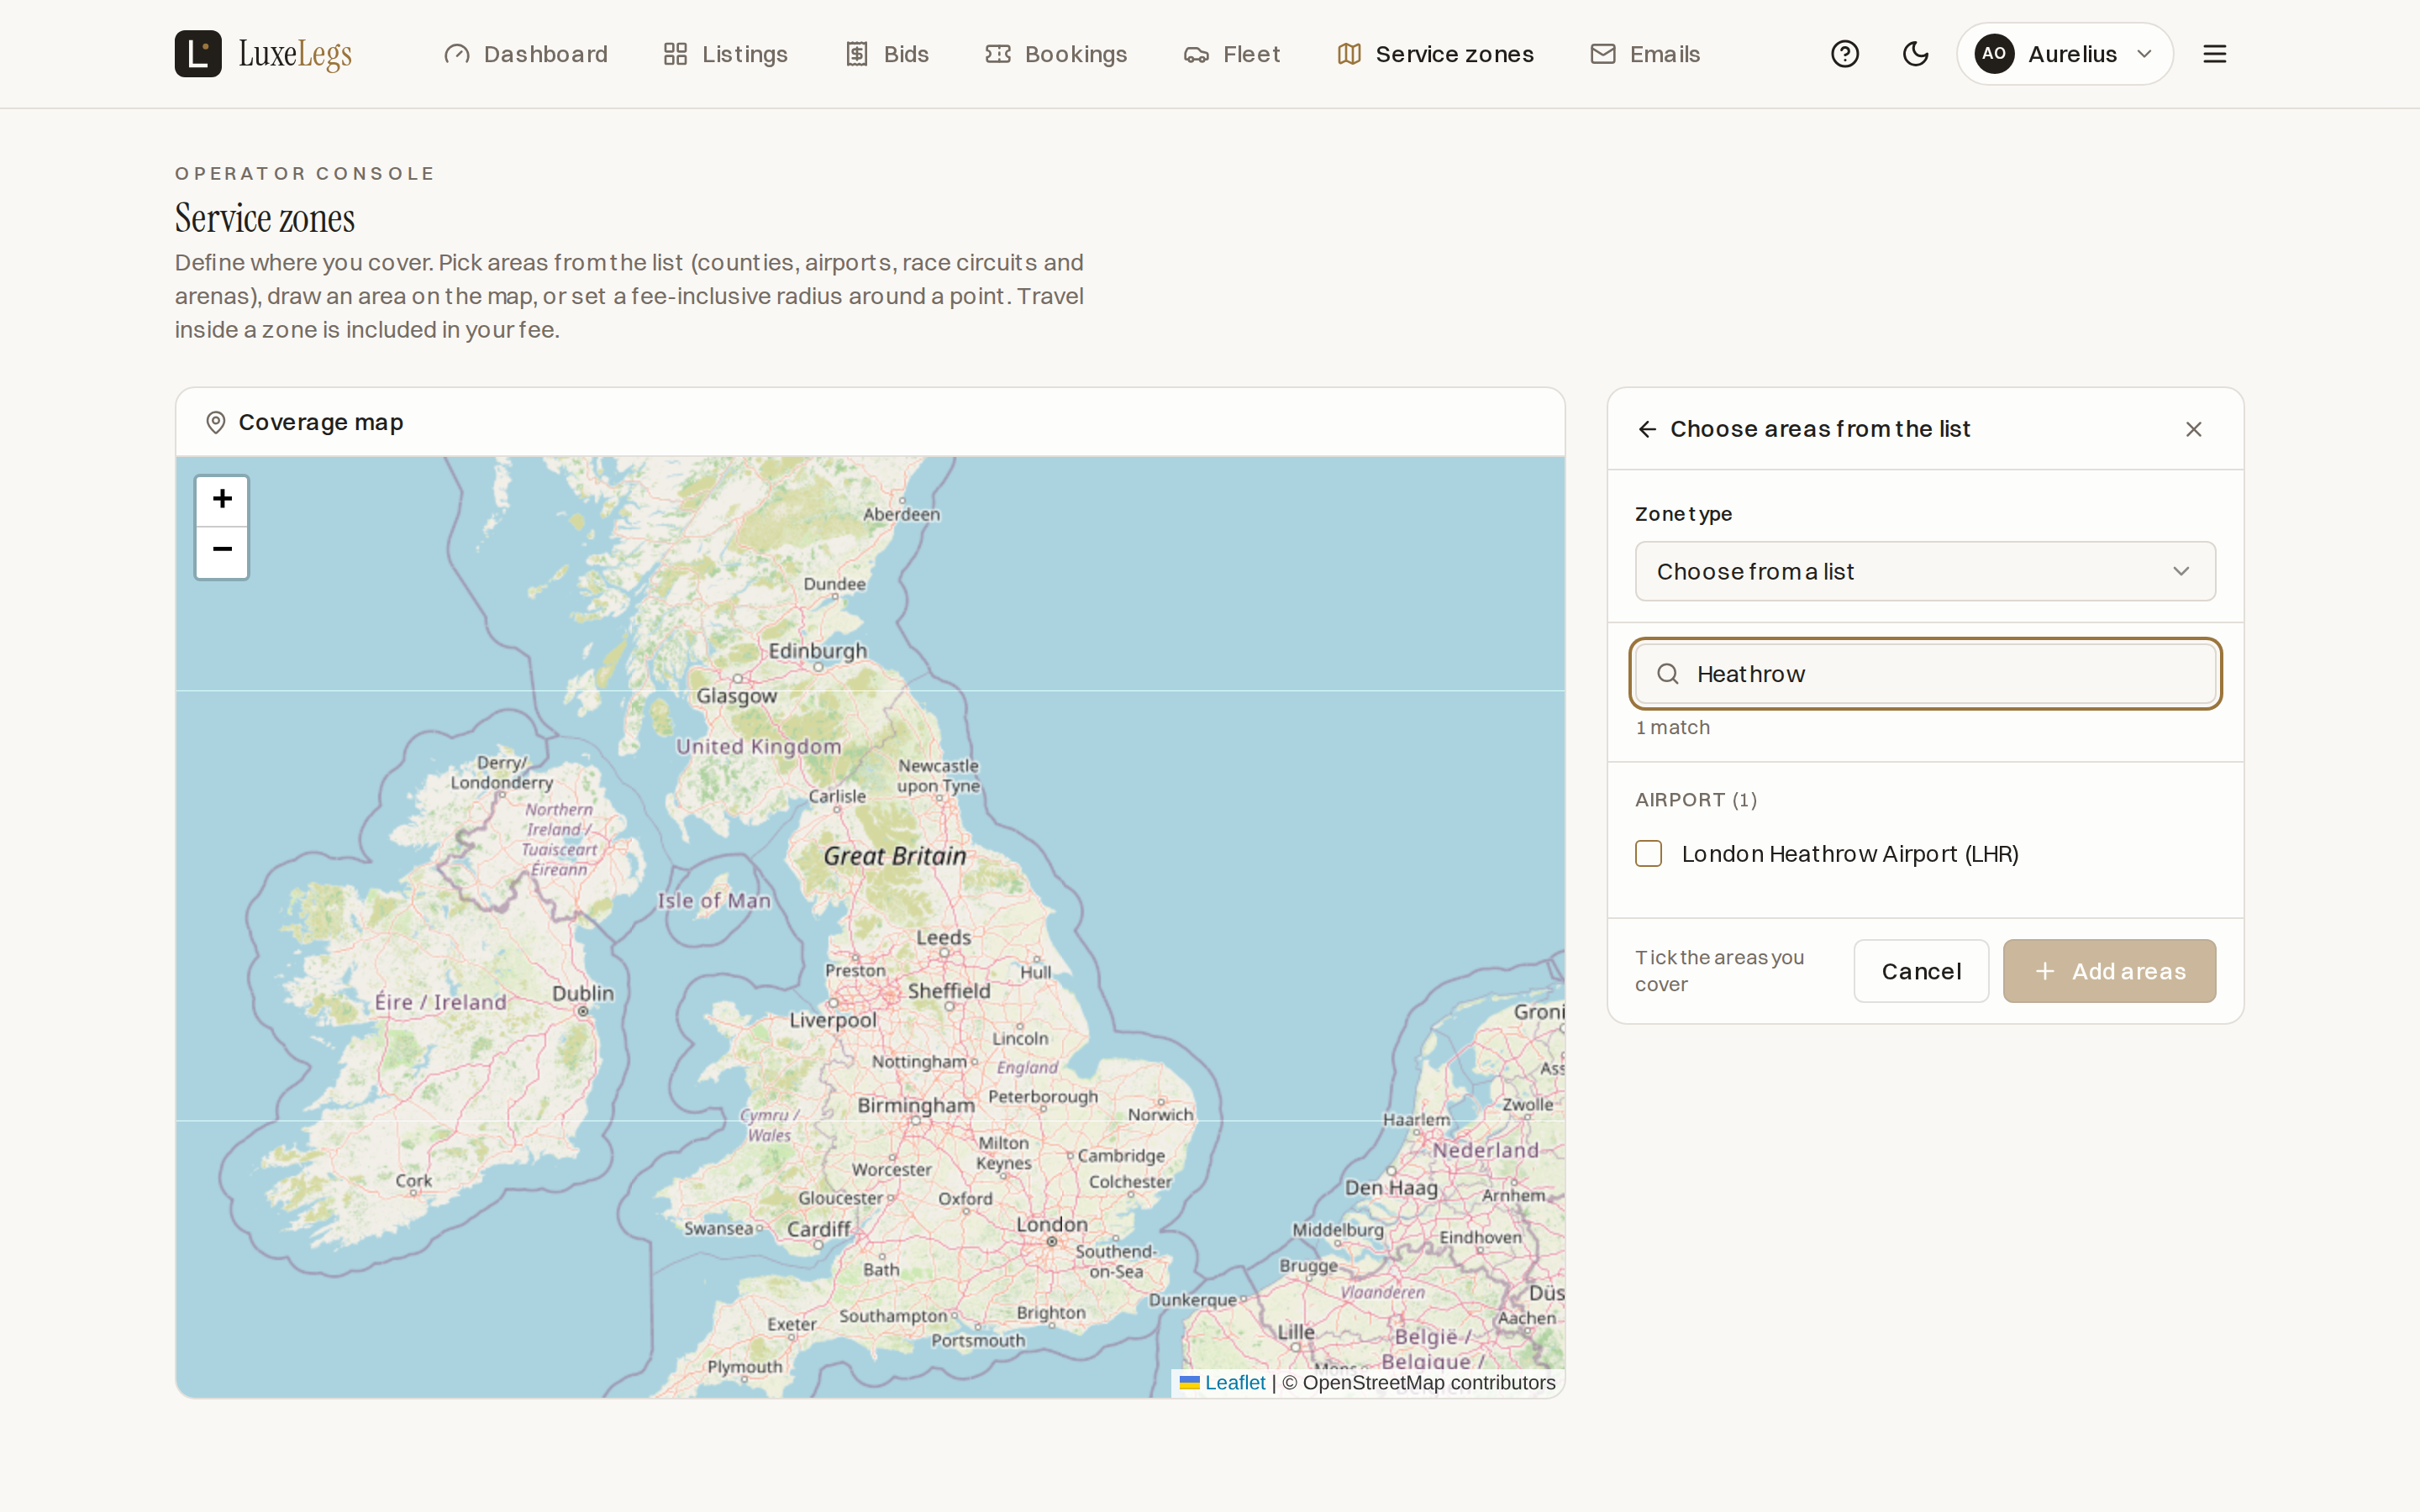The height and width of the screenshot is (1512, 2420).
Task: Open the Fleet page
Action: [x=1232, y=54]
